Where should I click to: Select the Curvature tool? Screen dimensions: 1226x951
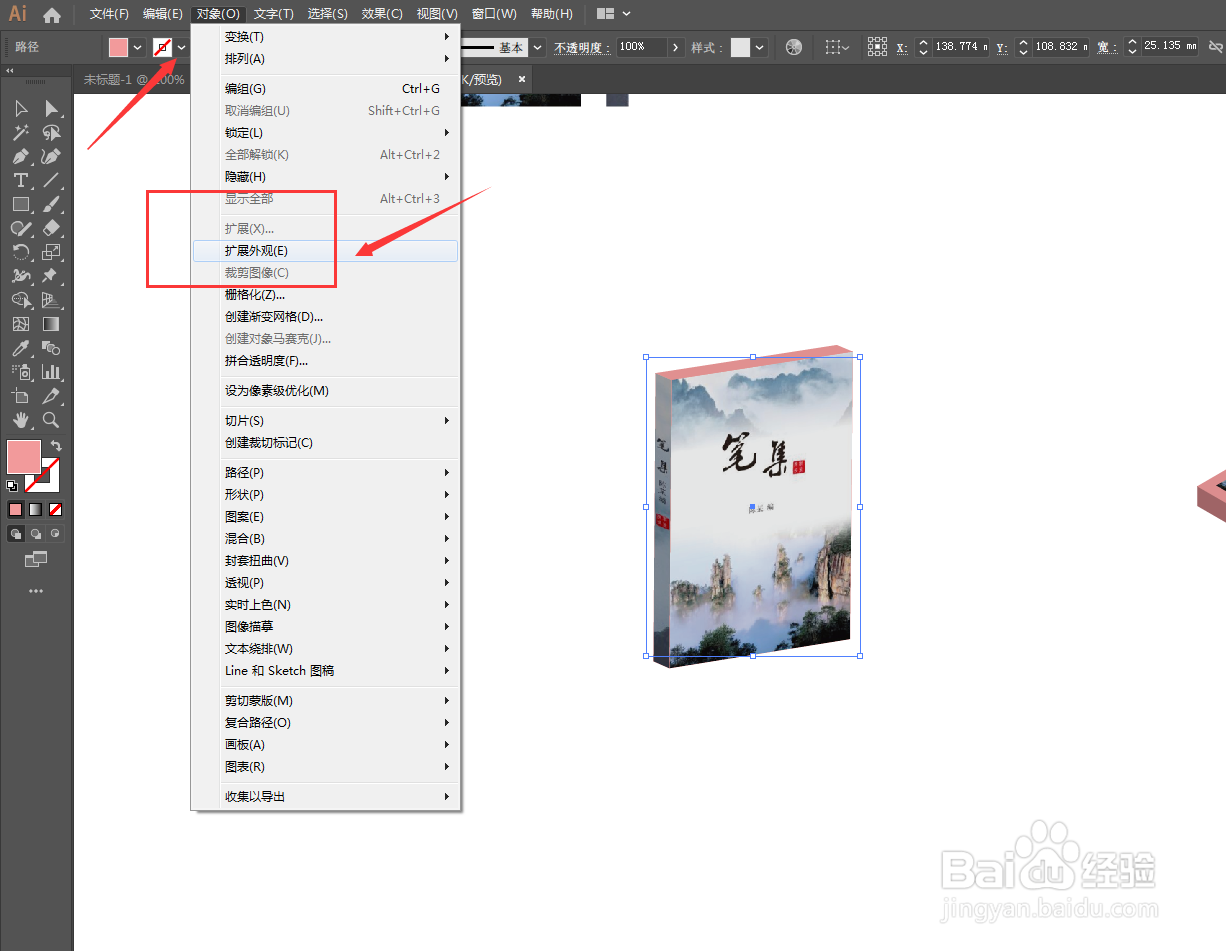pyautogui.click(x=51, y=156)
